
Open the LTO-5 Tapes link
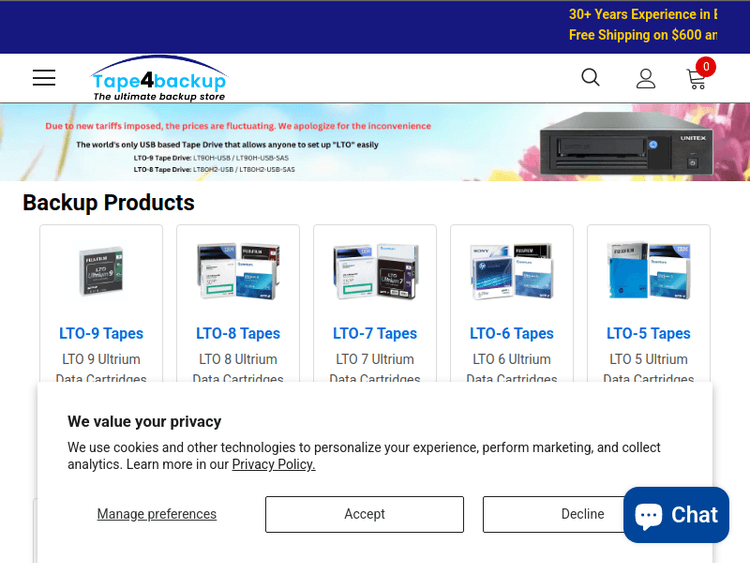[x=648, y=333]
